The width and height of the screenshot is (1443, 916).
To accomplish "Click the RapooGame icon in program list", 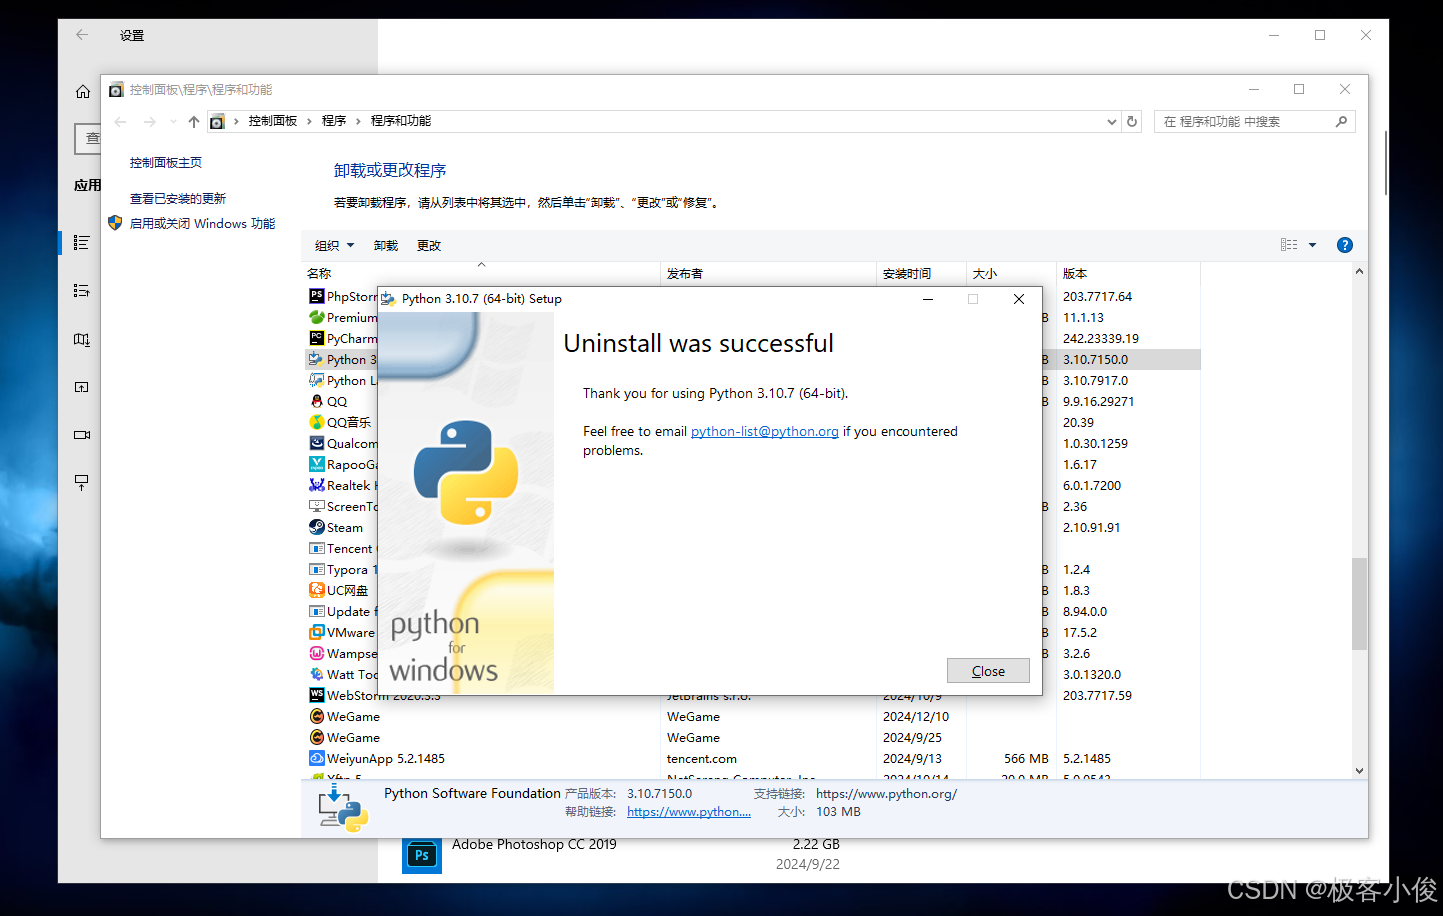I will click(316, 464).
